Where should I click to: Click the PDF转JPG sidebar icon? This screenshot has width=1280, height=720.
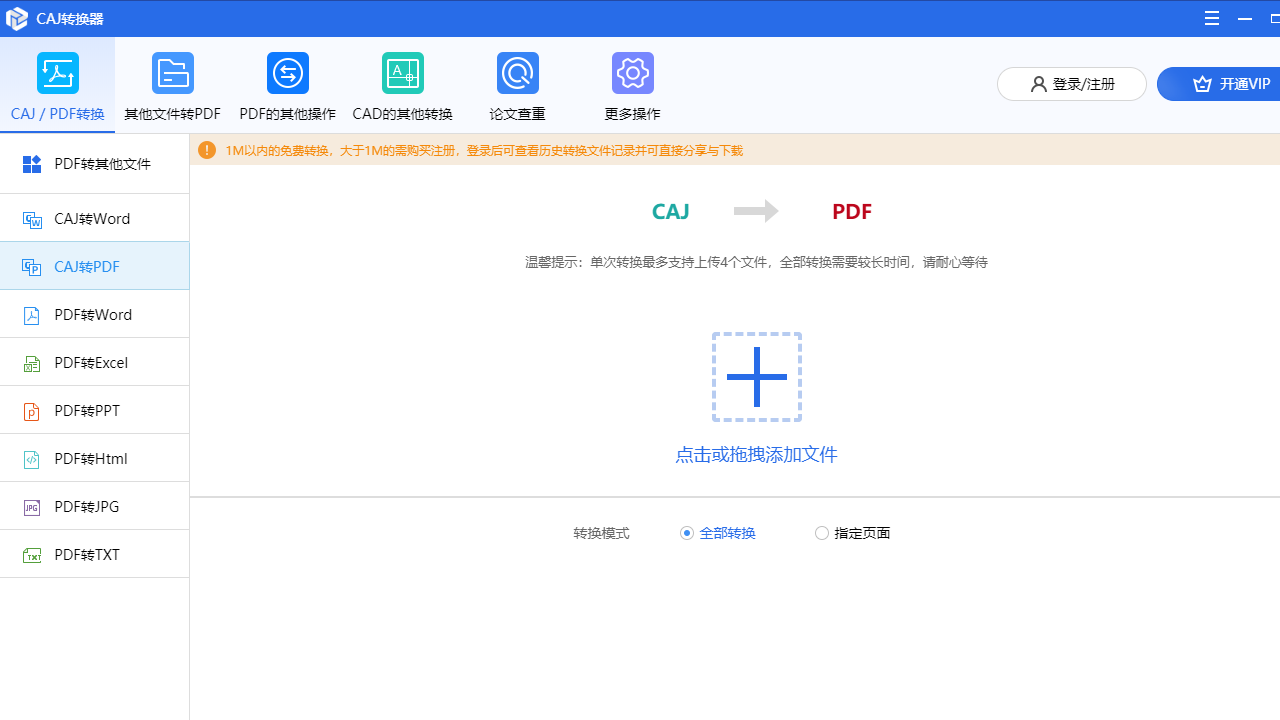point(32,507)
